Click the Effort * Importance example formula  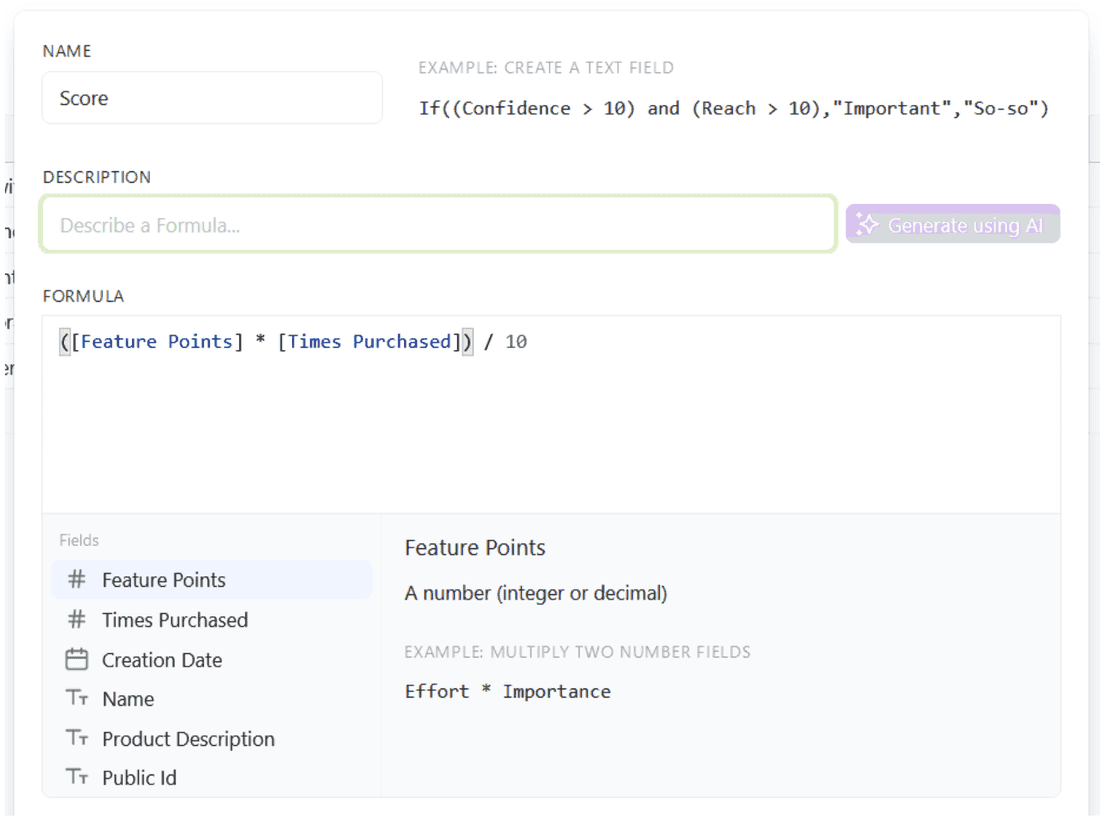pyautogui.click(x=507, y=691)
